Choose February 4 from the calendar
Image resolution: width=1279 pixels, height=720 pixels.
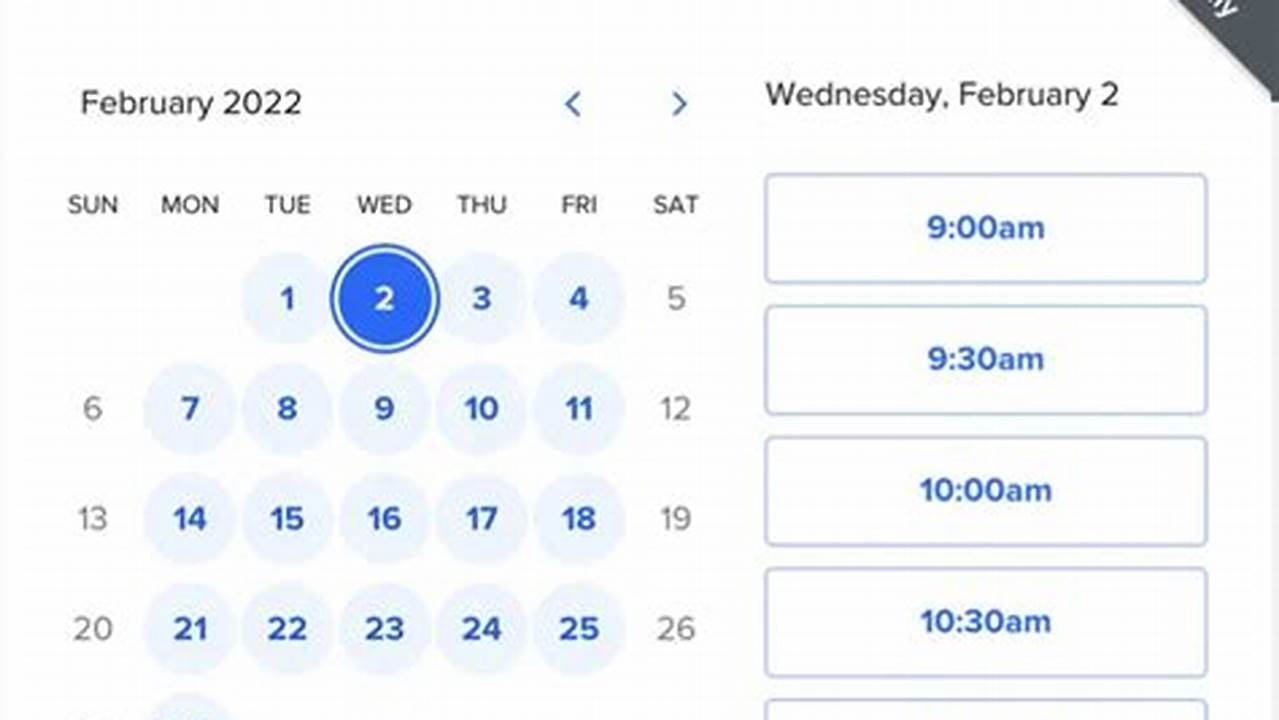[578, 298]
